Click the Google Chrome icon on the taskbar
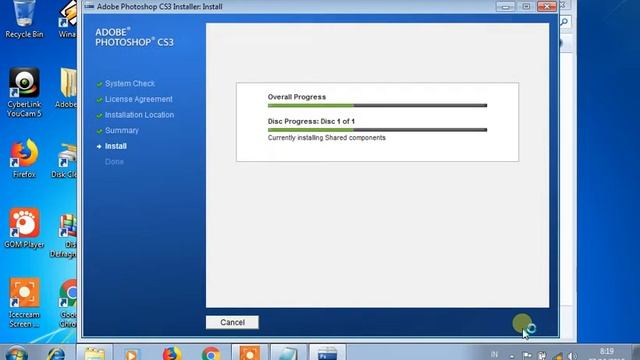 click(211, 353)
